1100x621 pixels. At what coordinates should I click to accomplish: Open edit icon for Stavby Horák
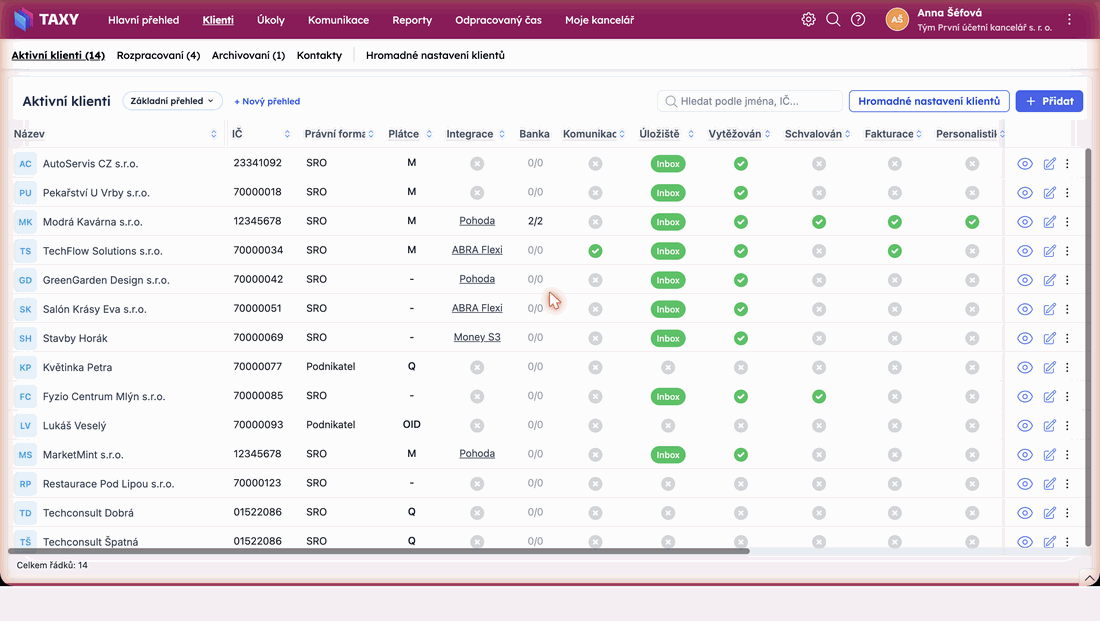tap(1049, 338)
